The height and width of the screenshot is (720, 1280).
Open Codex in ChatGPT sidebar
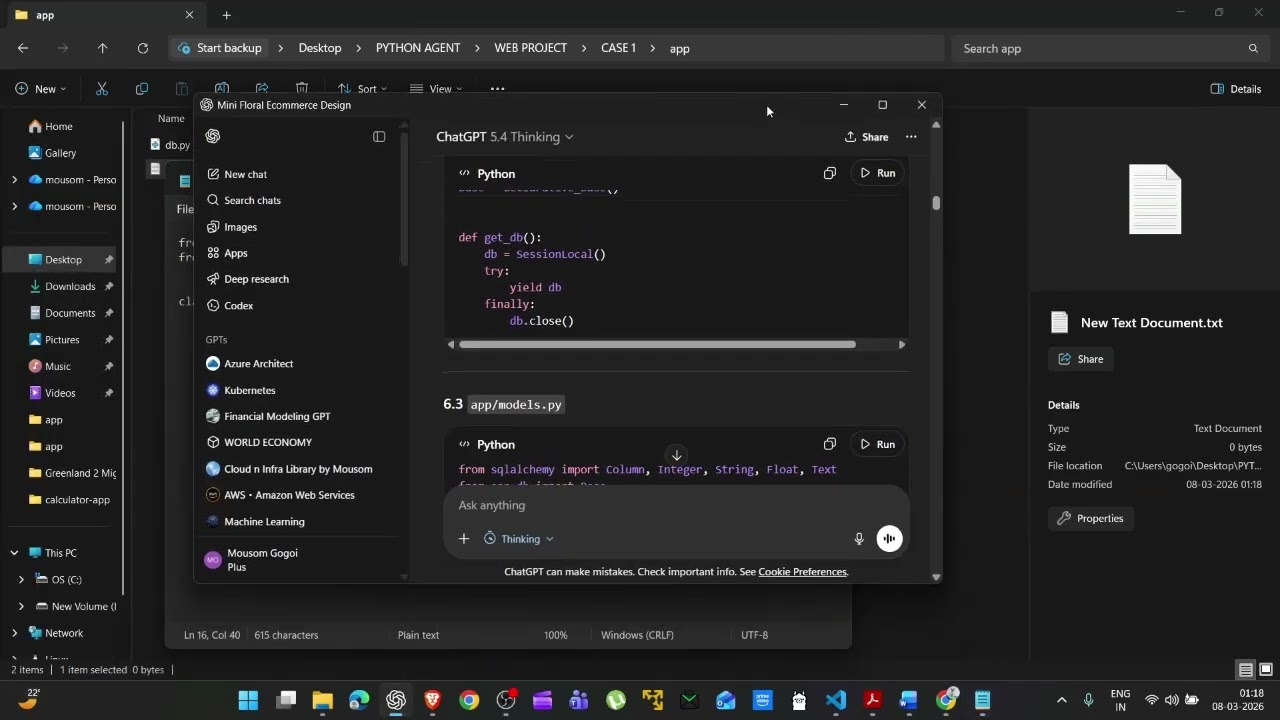point(230,305)
